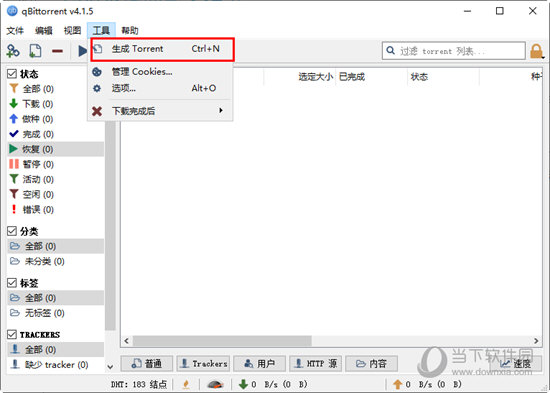This screenshot has width=550, height=393.
Task: Click the upload speed 0 B/s indicator
Action: (427, 384)
